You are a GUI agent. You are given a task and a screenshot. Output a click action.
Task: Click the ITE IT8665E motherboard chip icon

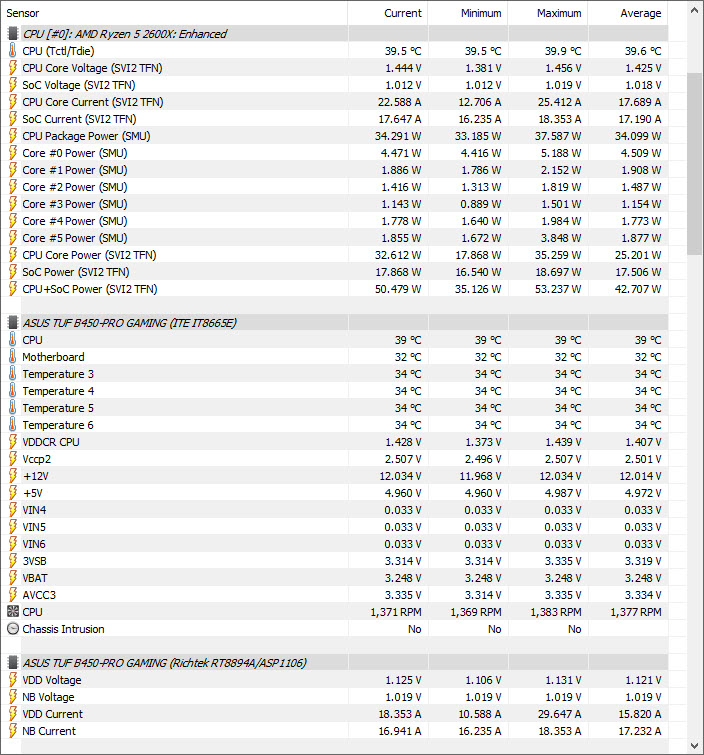pos(13,323)
